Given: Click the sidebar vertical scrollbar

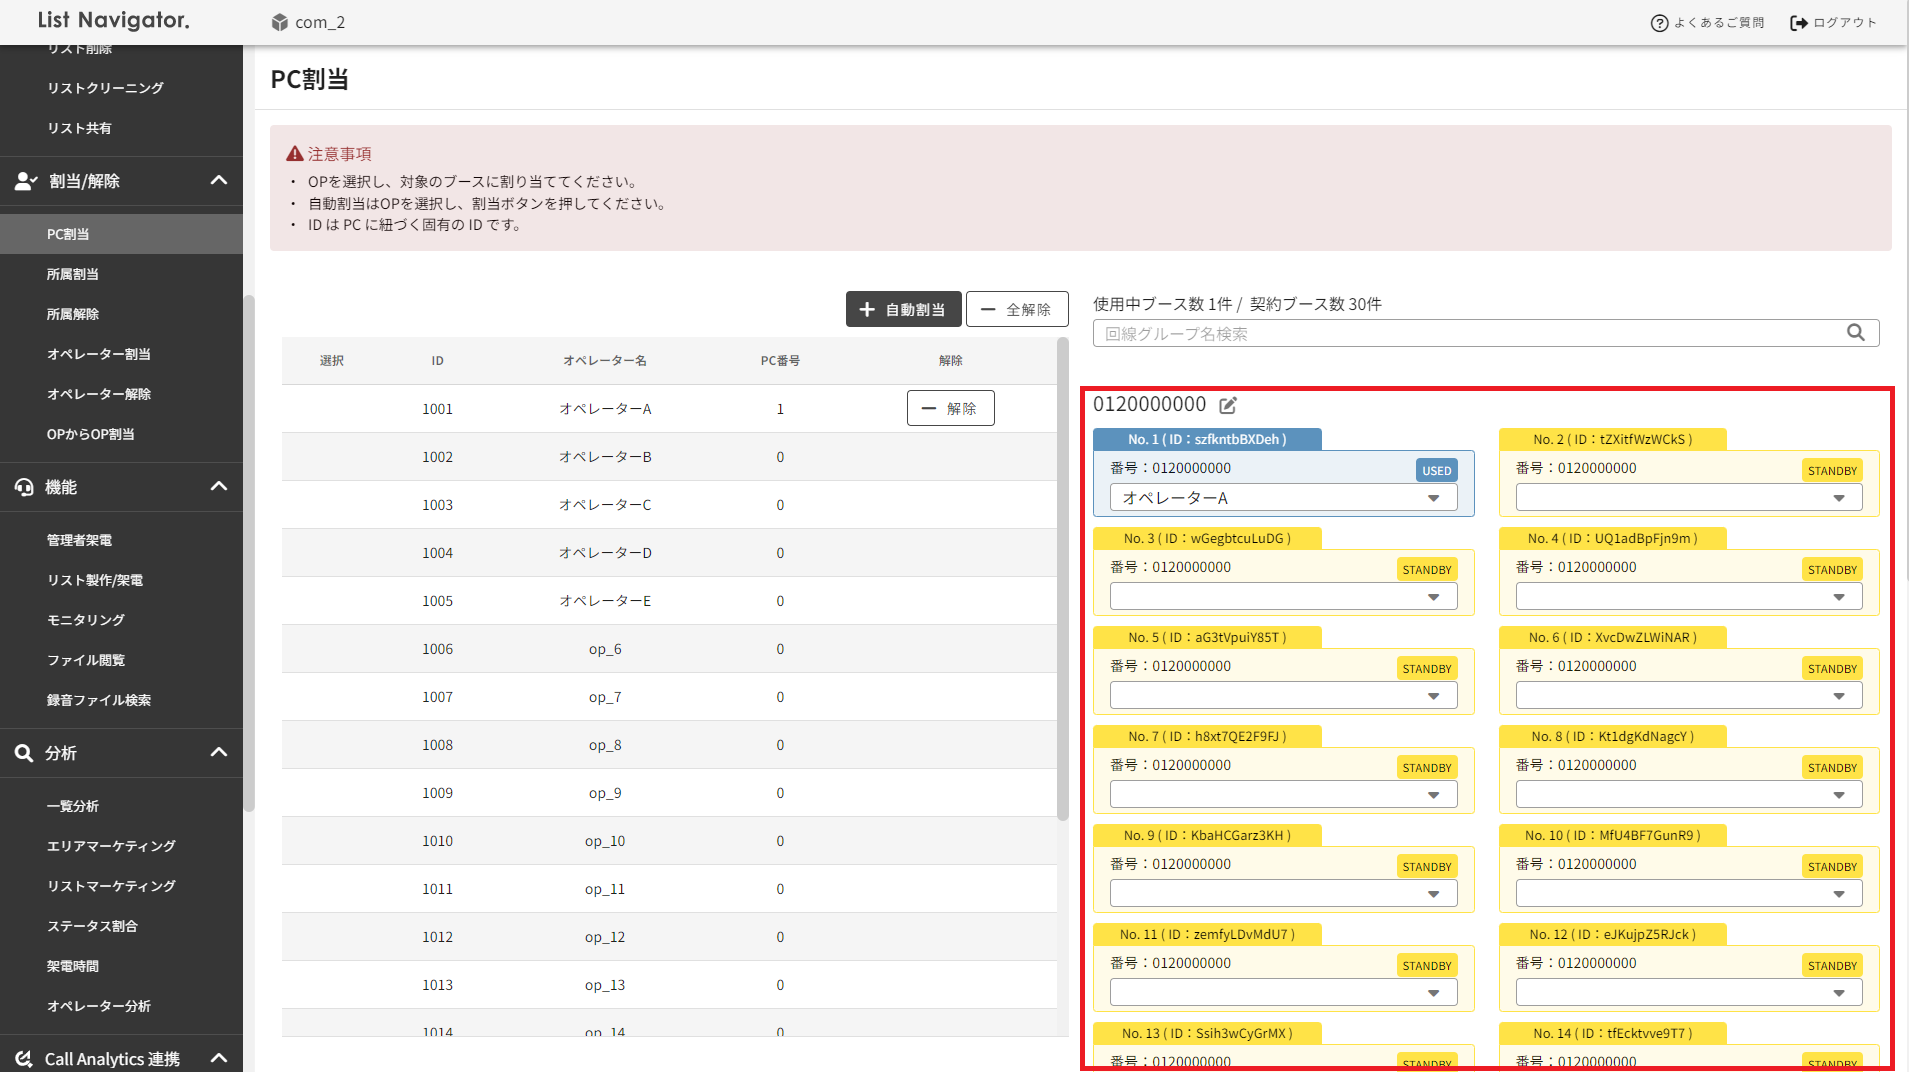Looking at the screenshot, I should coord(249,553).
